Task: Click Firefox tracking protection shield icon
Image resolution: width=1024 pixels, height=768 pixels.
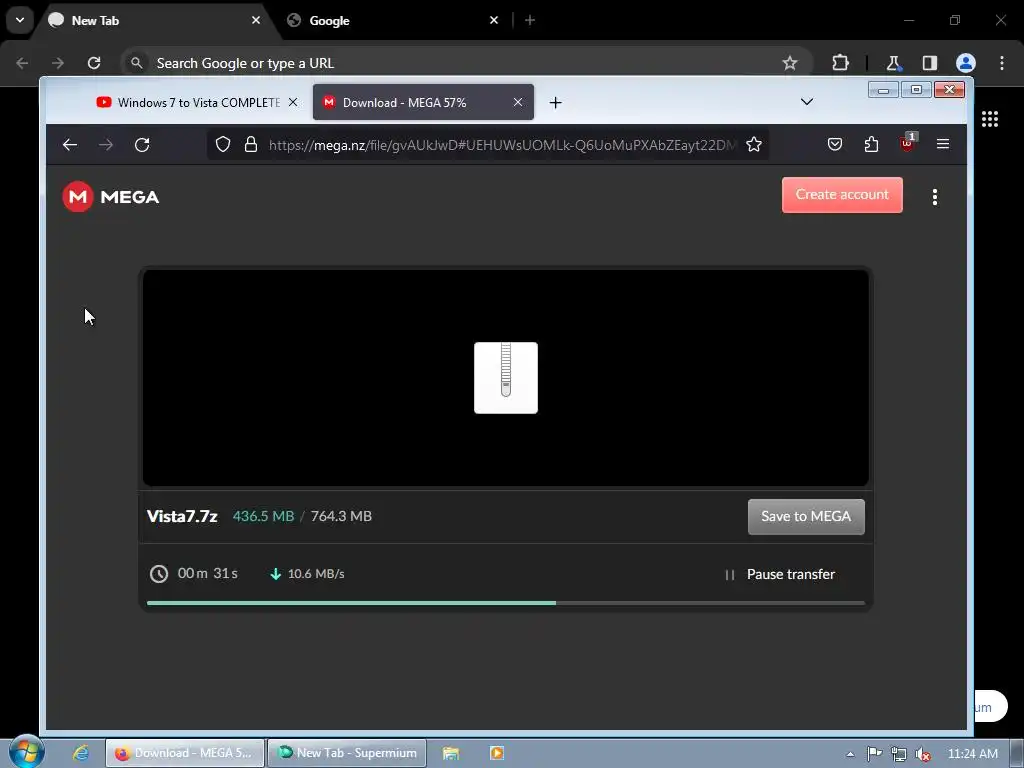Action: (x=223, y=144)
